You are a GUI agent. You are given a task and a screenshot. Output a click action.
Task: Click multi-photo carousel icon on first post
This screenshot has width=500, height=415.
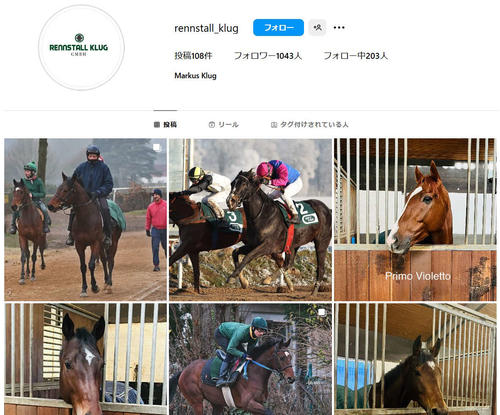coord(156,148)
